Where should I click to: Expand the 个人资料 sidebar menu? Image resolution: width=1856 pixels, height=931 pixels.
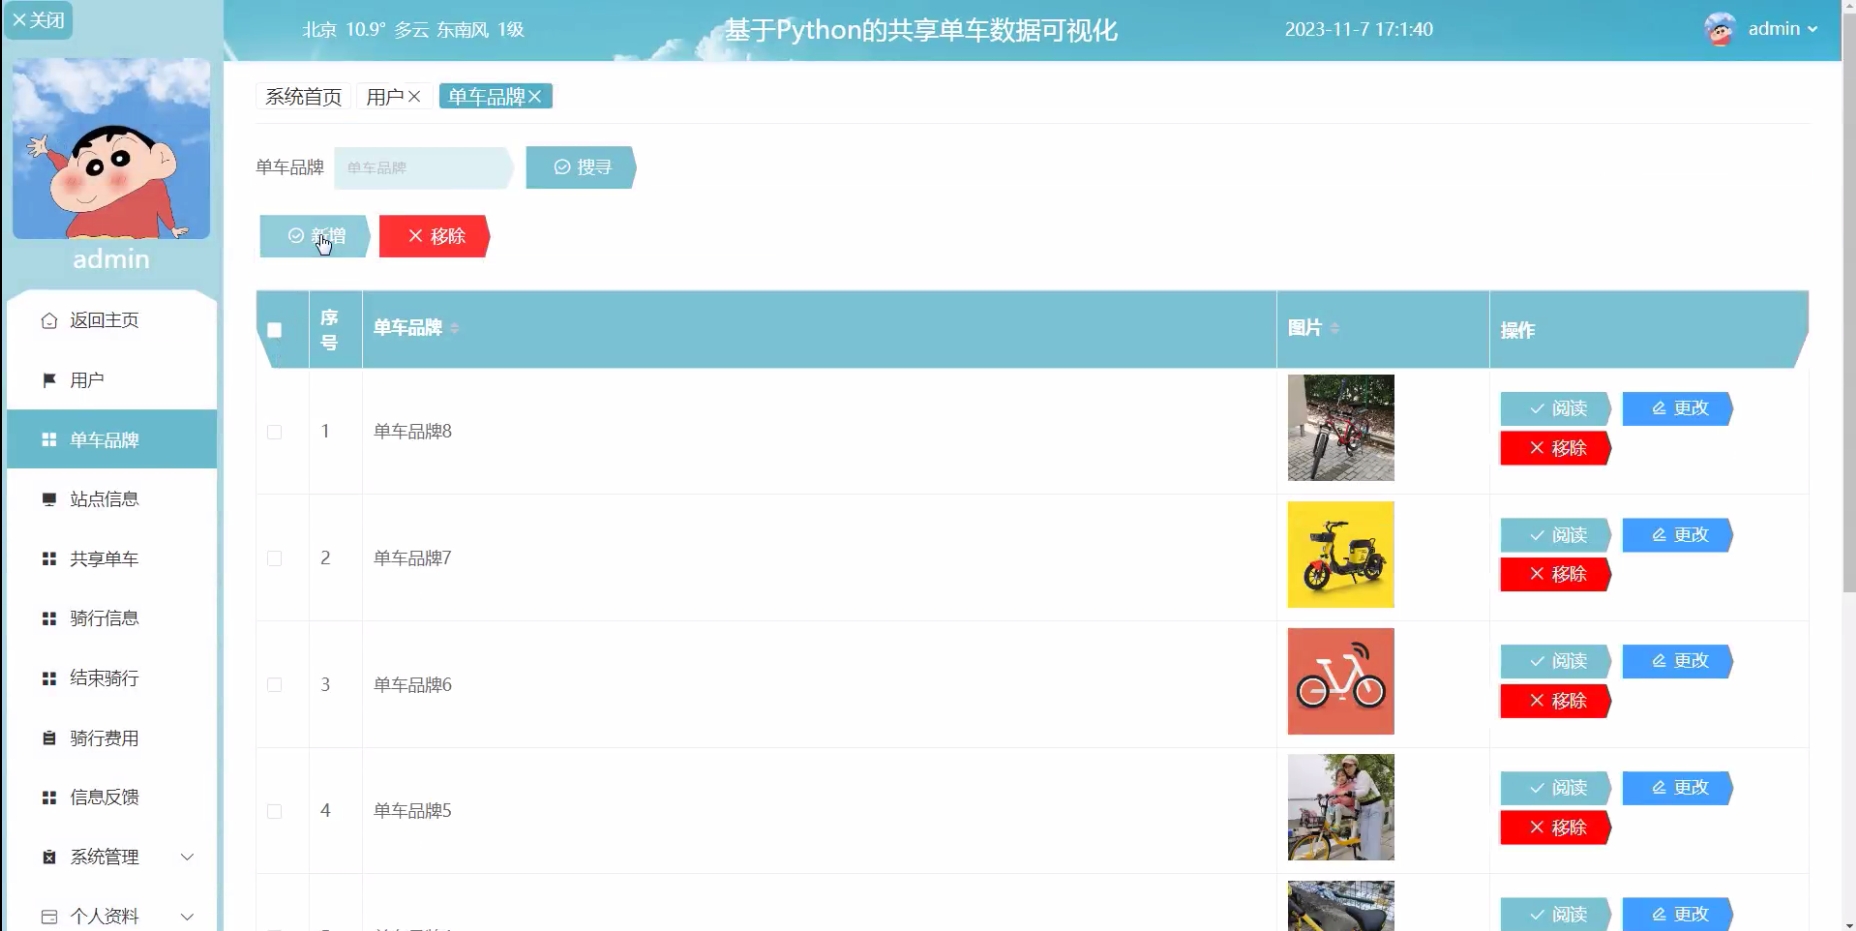pyautogui.click(x=187, y=916)
